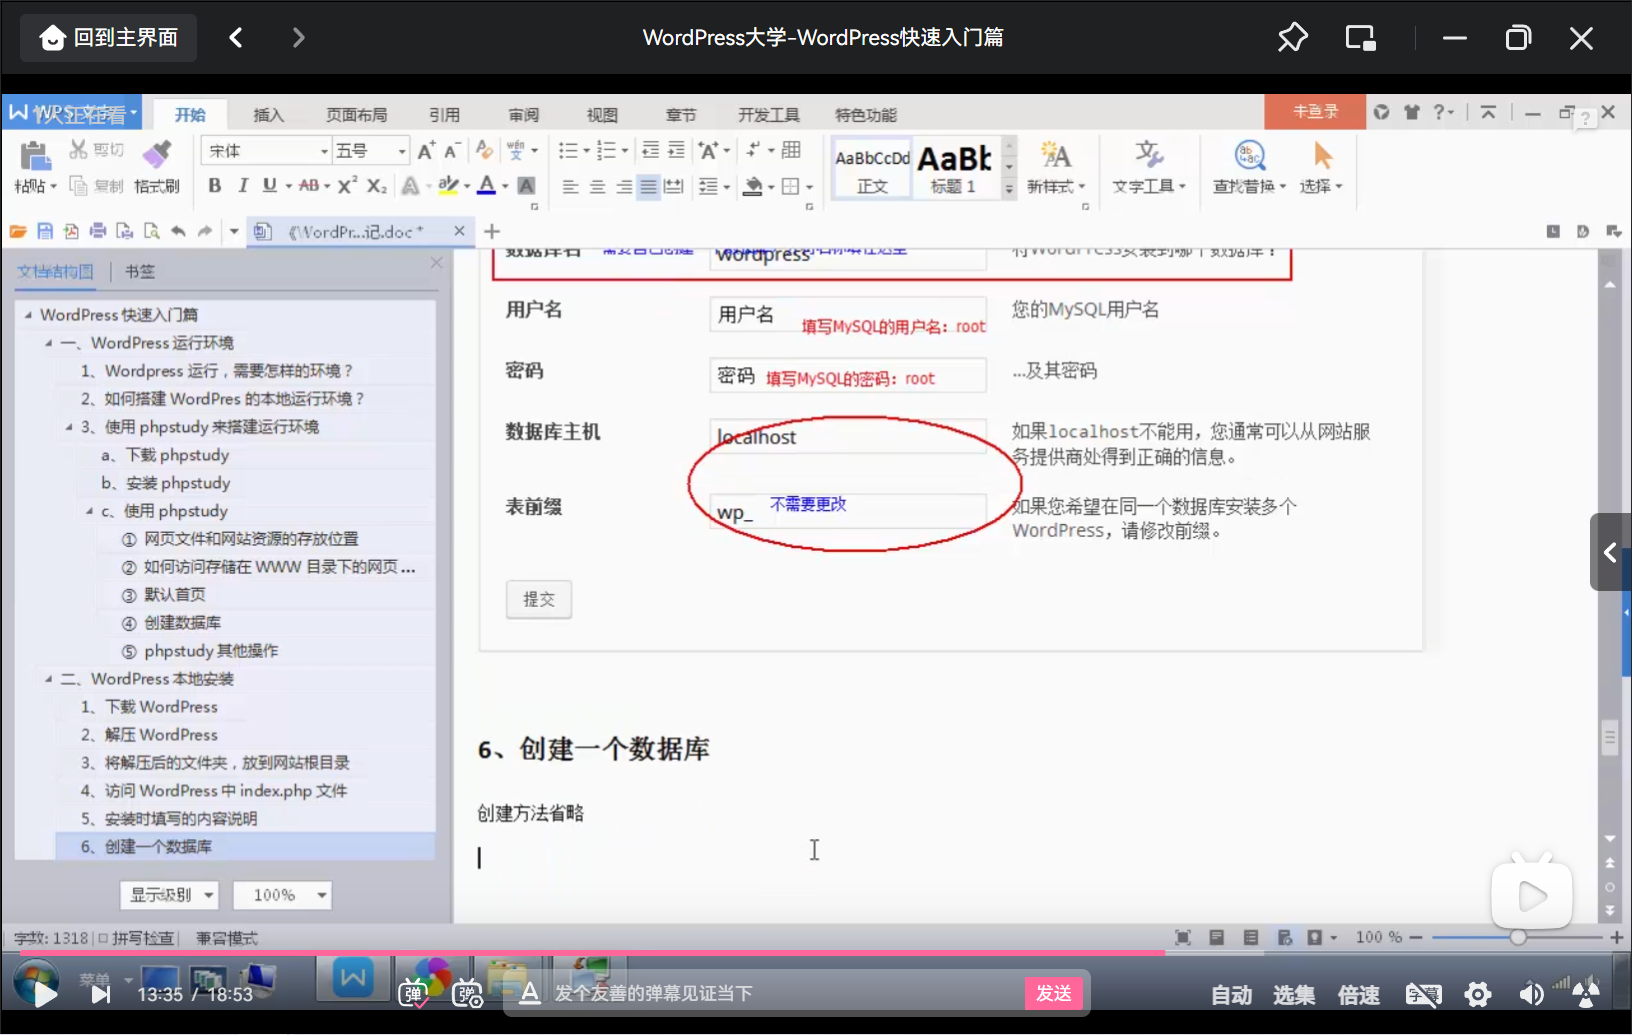Click the 倍速 playback speed button
This screenshot has height=1035, width=1632.
[1359, 995]
